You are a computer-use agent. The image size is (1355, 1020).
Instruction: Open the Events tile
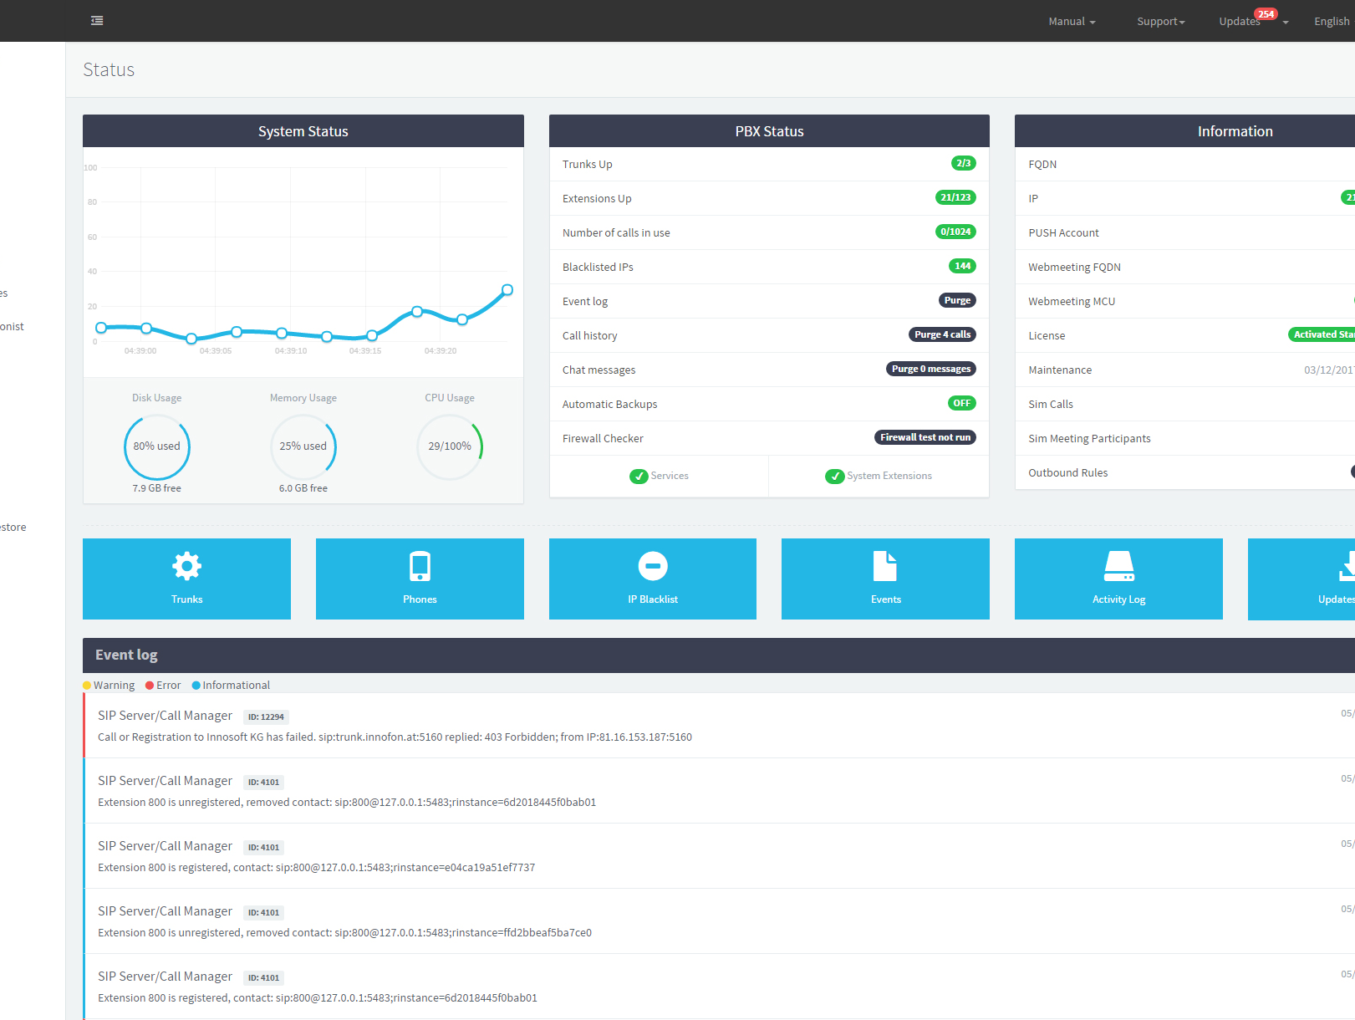pyautogui.click(x=885, y=579)
